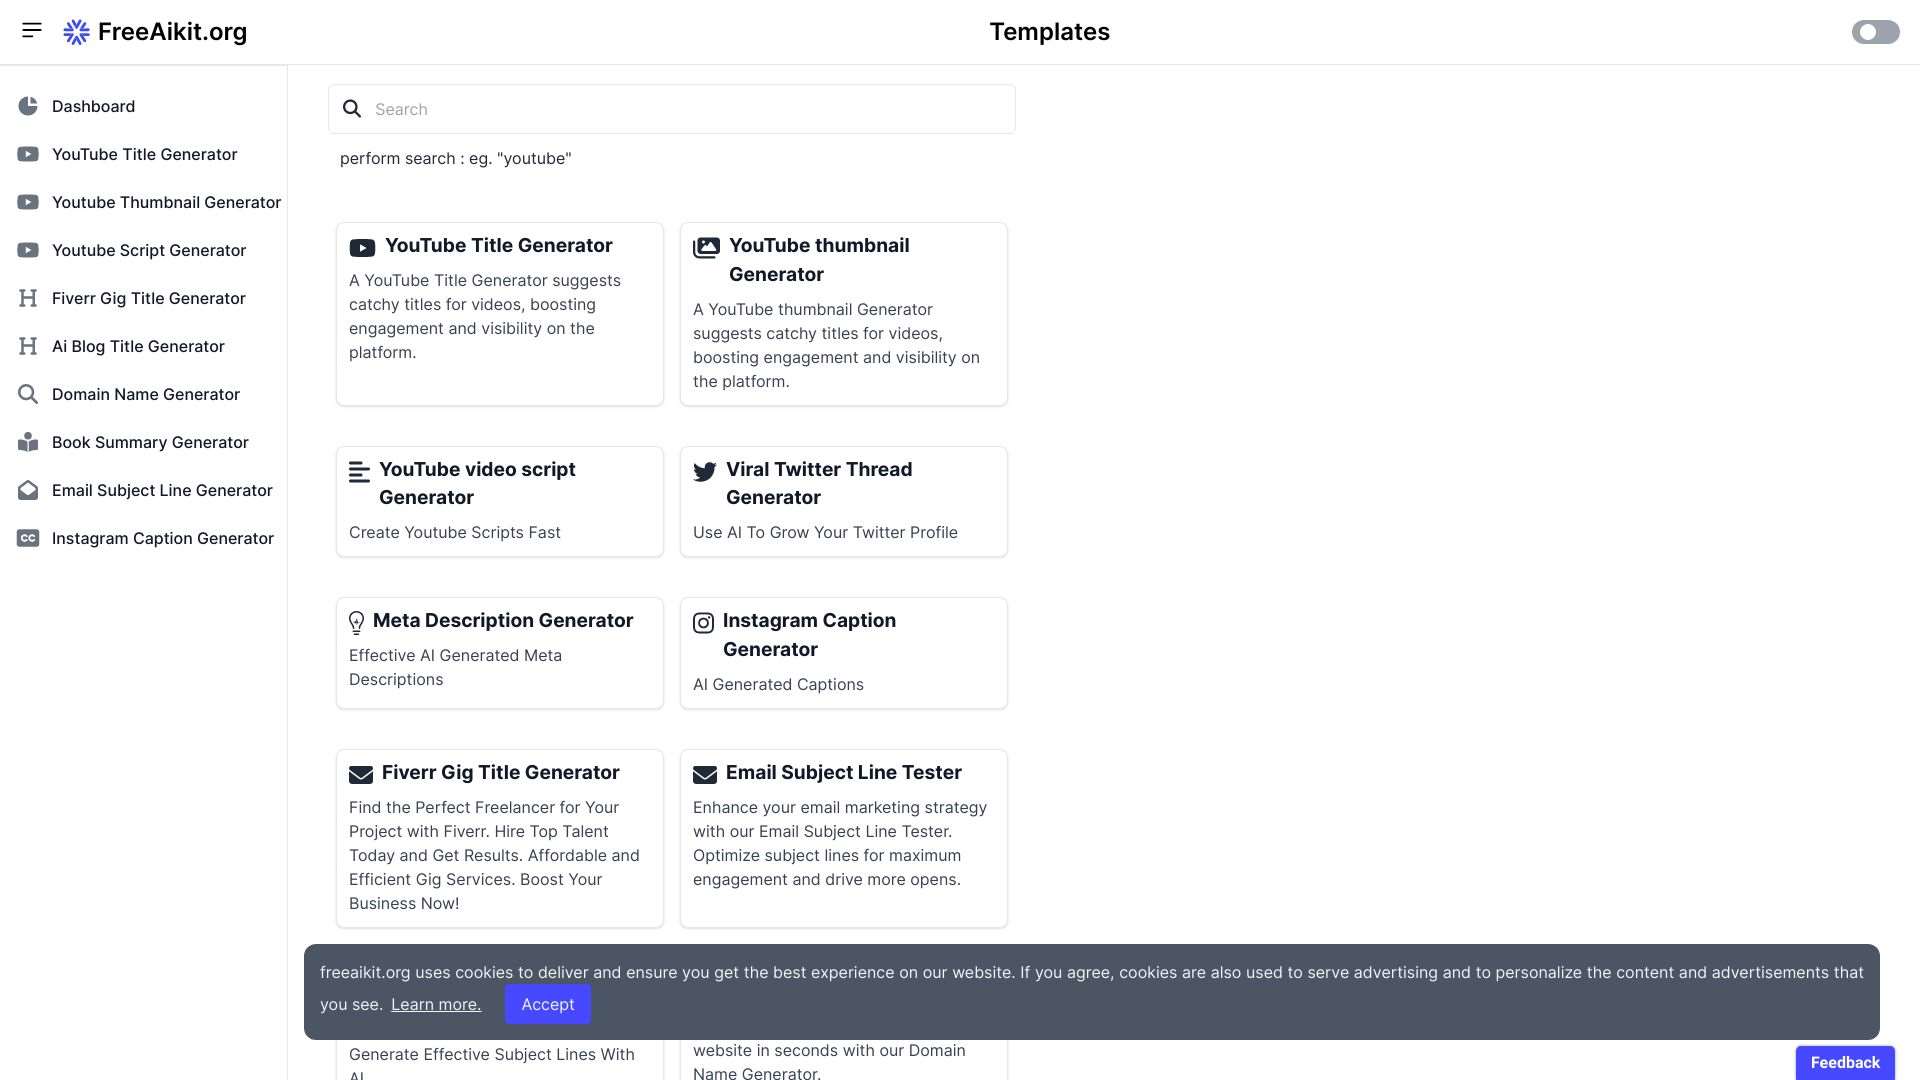Click the Feedback button
The width and height of the screenshot is (1920, 1080).
click(x=1844, y=1062)
